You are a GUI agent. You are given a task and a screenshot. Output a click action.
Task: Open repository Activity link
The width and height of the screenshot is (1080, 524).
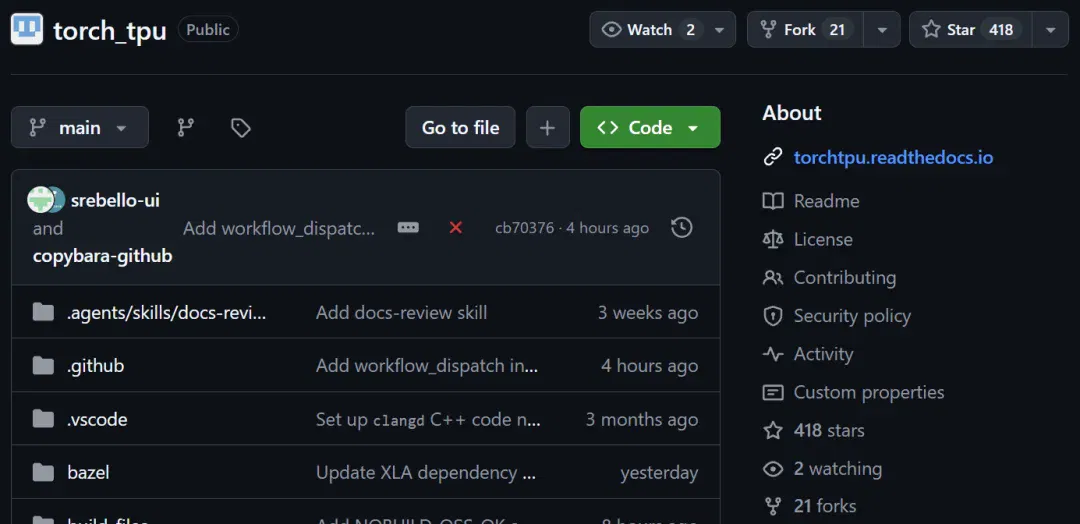(x=824, y=354)
